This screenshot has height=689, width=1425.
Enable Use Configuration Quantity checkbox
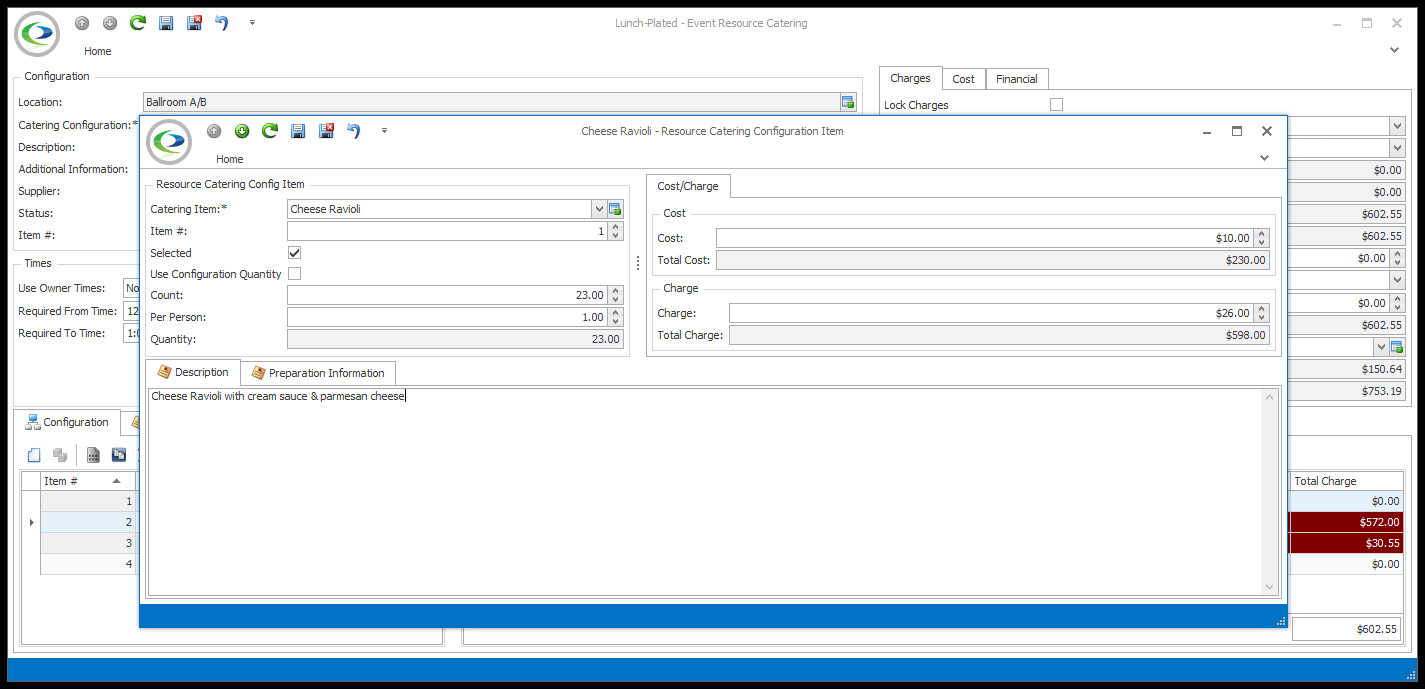tap(294, 274)
